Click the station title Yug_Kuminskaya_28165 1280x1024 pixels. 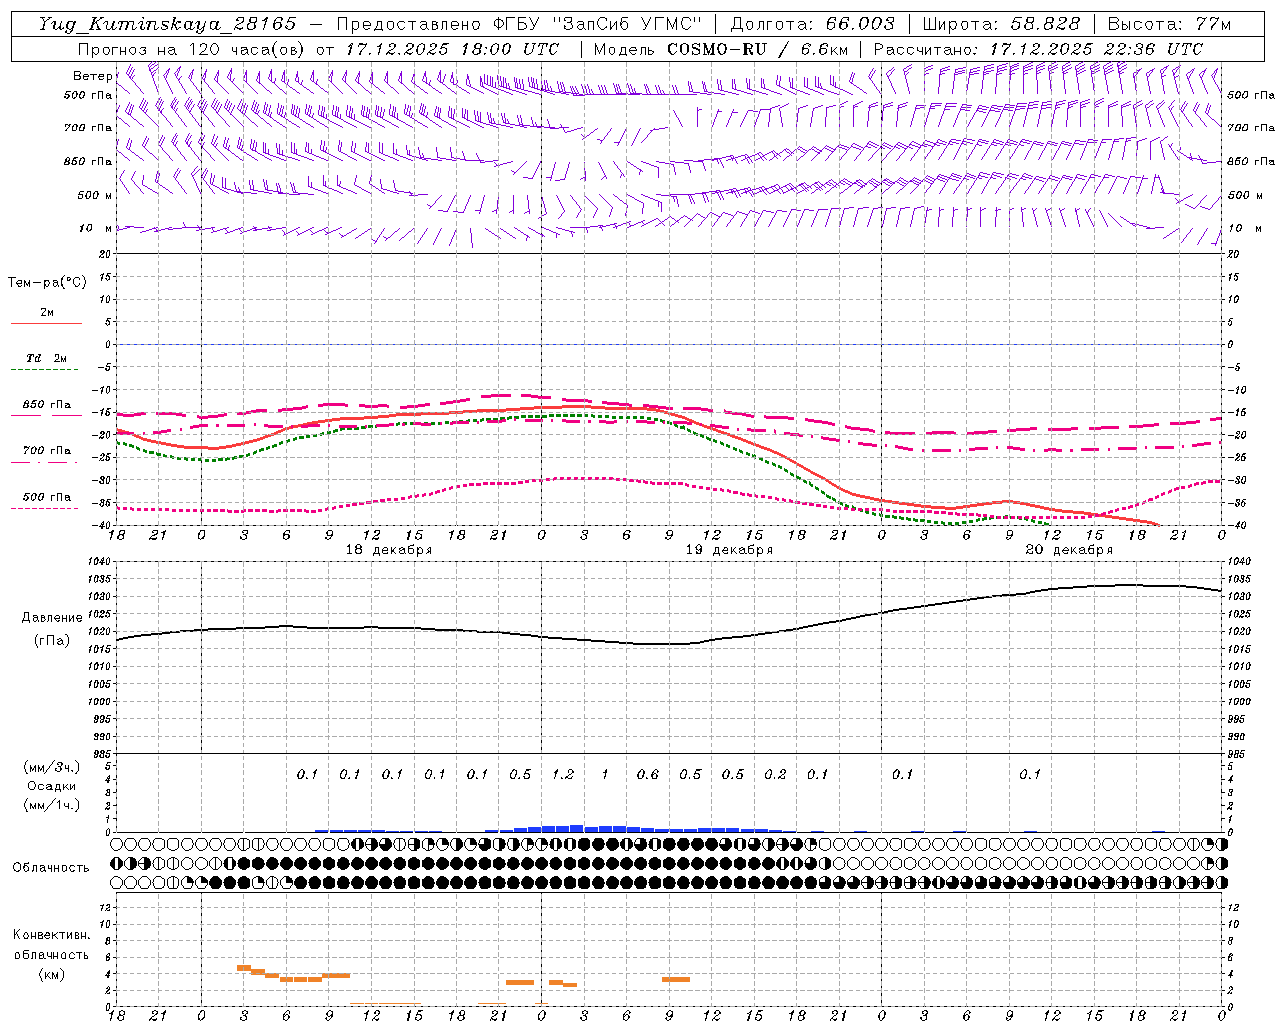coord(168,24)
